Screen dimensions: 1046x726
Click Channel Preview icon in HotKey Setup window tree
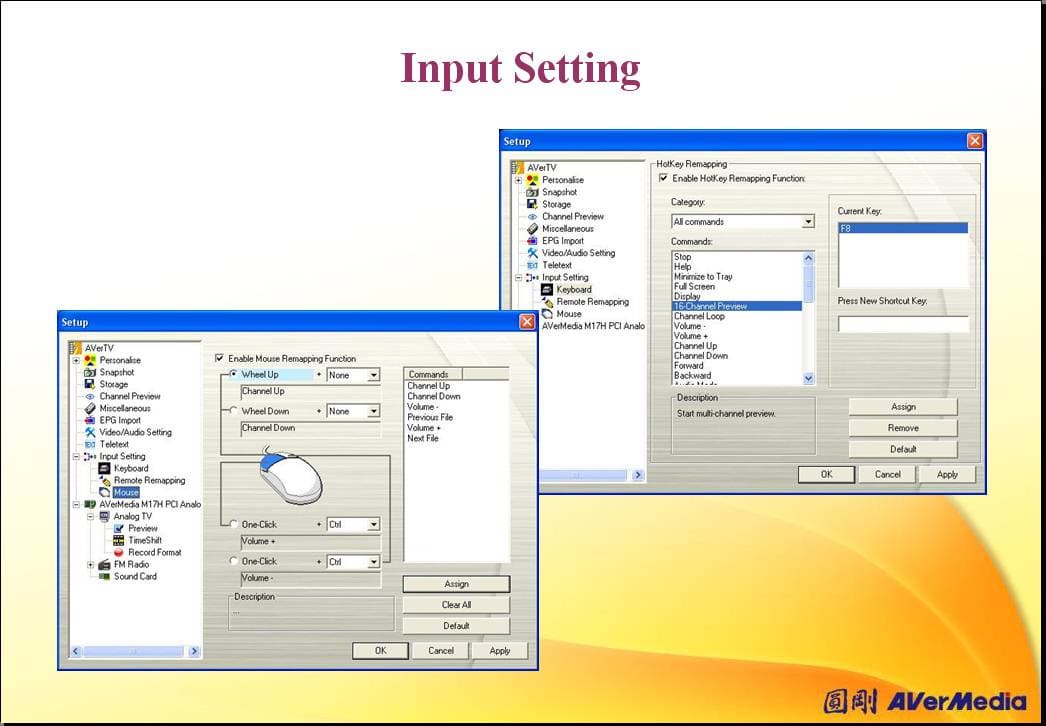pyautogui.click(x=532, y=217)
